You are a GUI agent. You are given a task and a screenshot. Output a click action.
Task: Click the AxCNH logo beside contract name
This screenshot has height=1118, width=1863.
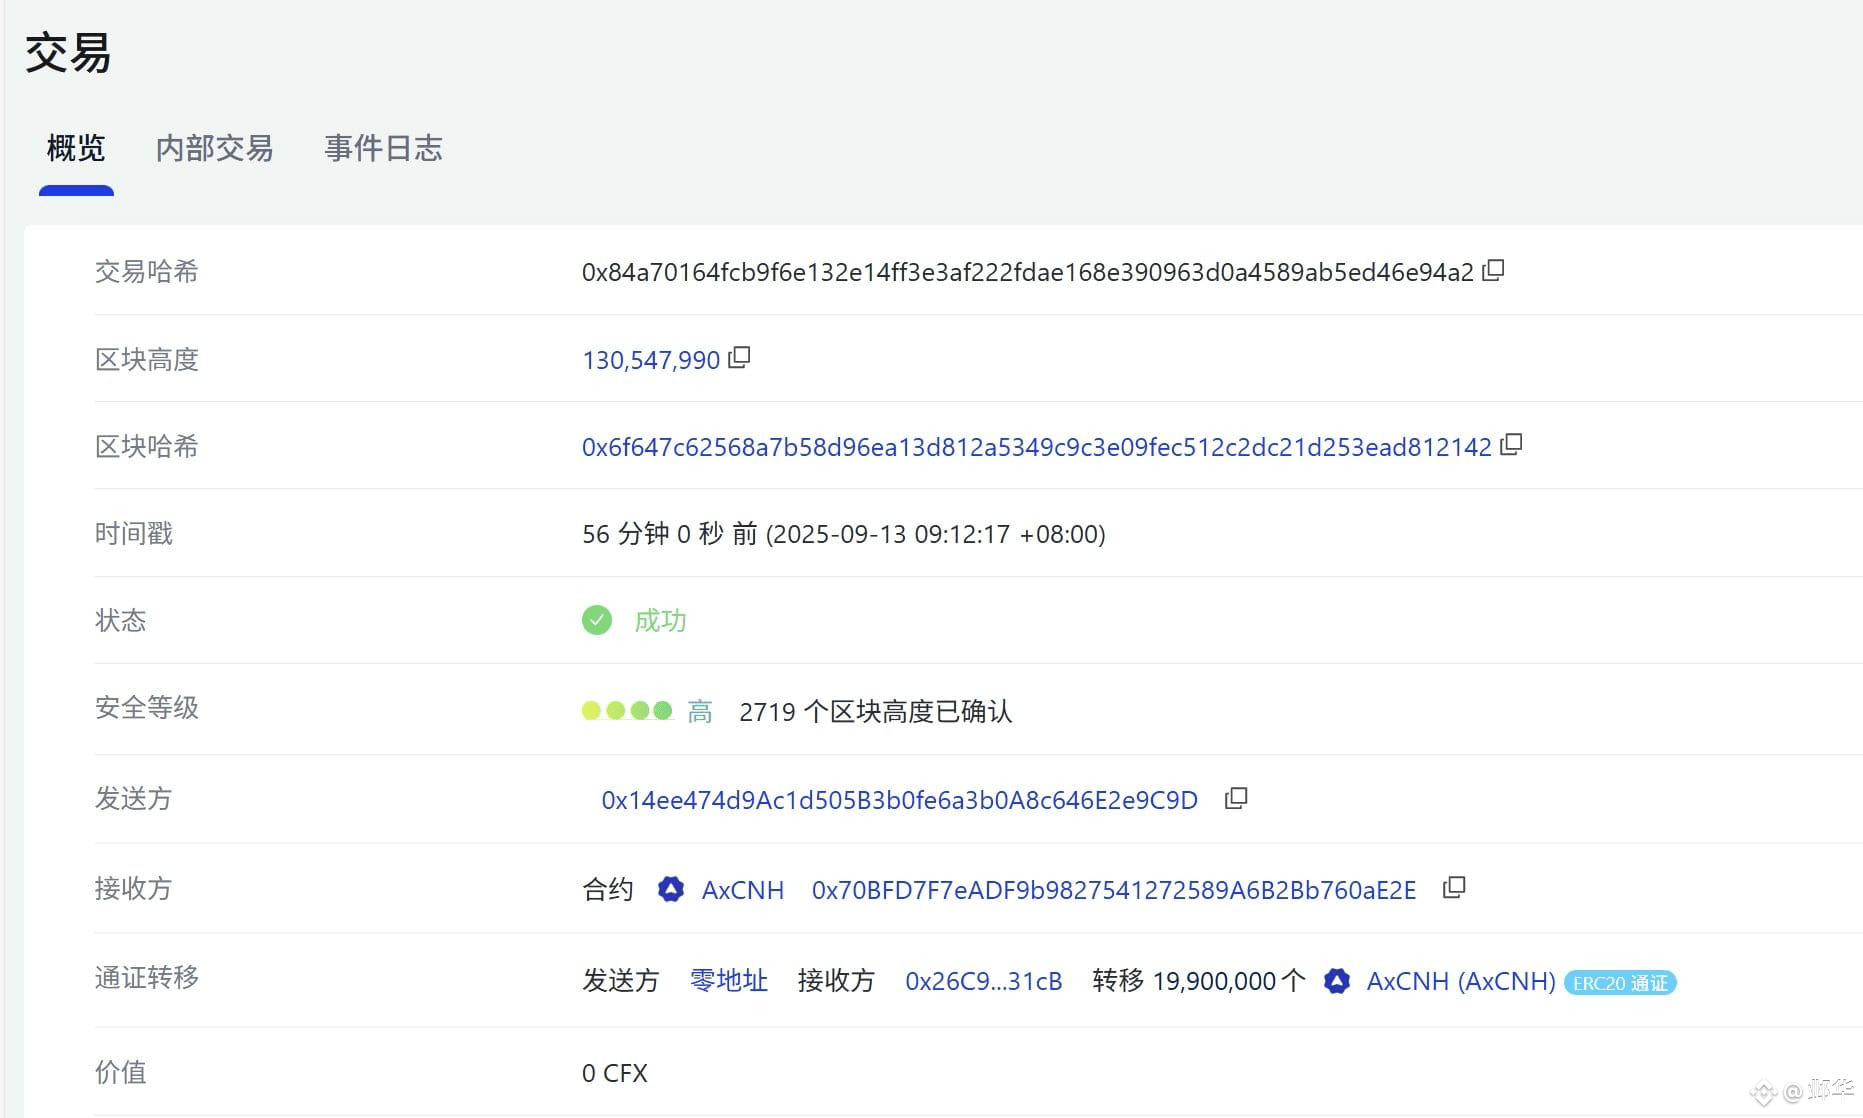tap(671, 889)
